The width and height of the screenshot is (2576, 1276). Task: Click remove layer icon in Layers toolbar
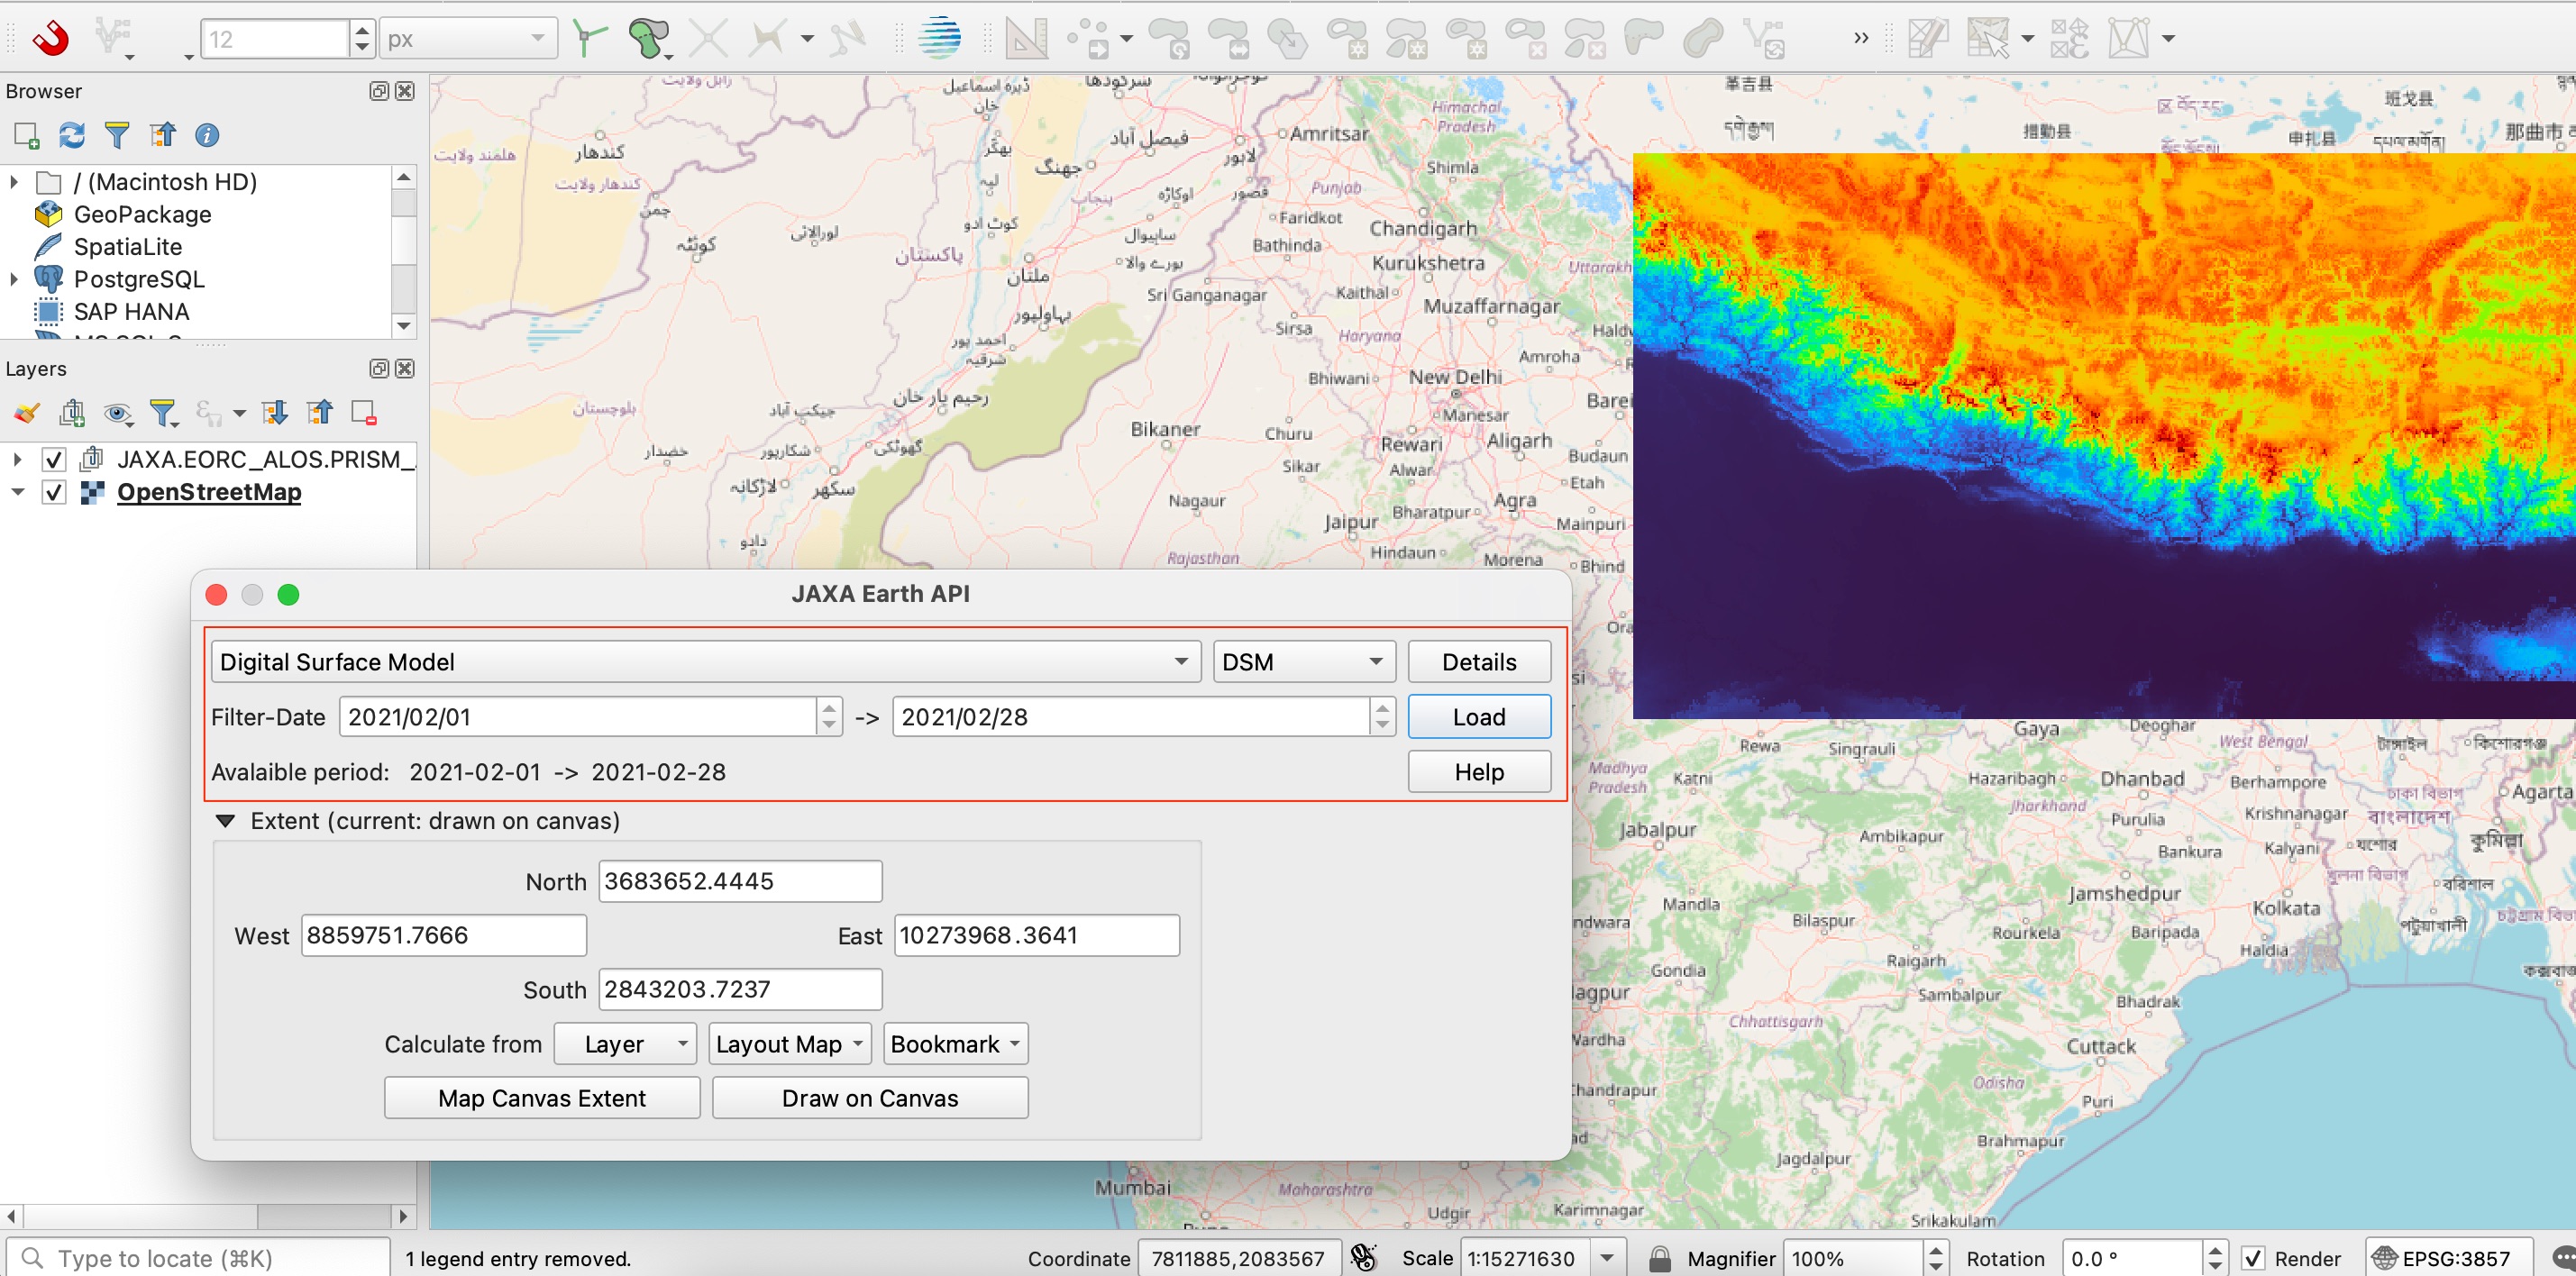[x=364, y=413]
